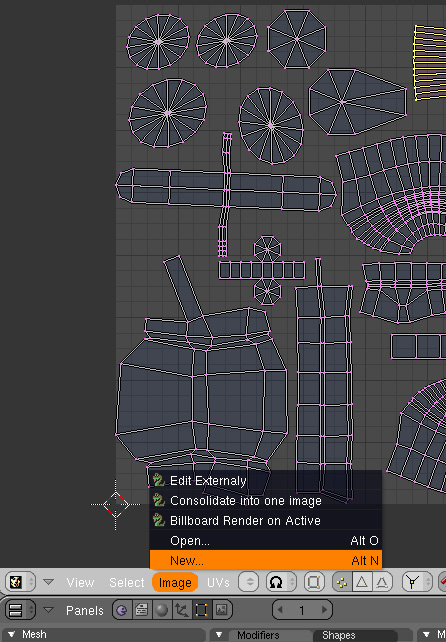This screenshot has width=446, height=642.
Task: Select the Editing context square icon
Action: point(201,610)
